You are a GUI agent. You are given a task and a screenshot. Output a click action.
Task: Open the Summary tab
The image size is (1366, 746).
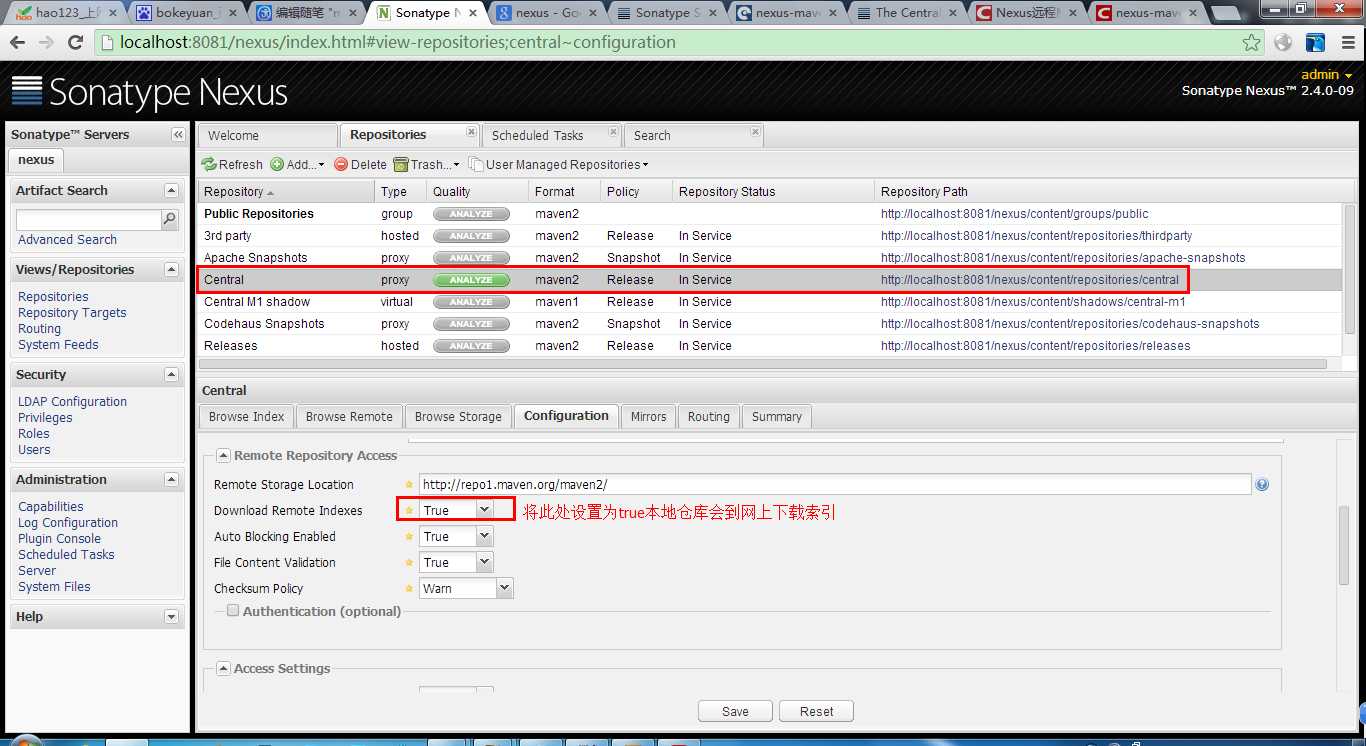[777, 416]
